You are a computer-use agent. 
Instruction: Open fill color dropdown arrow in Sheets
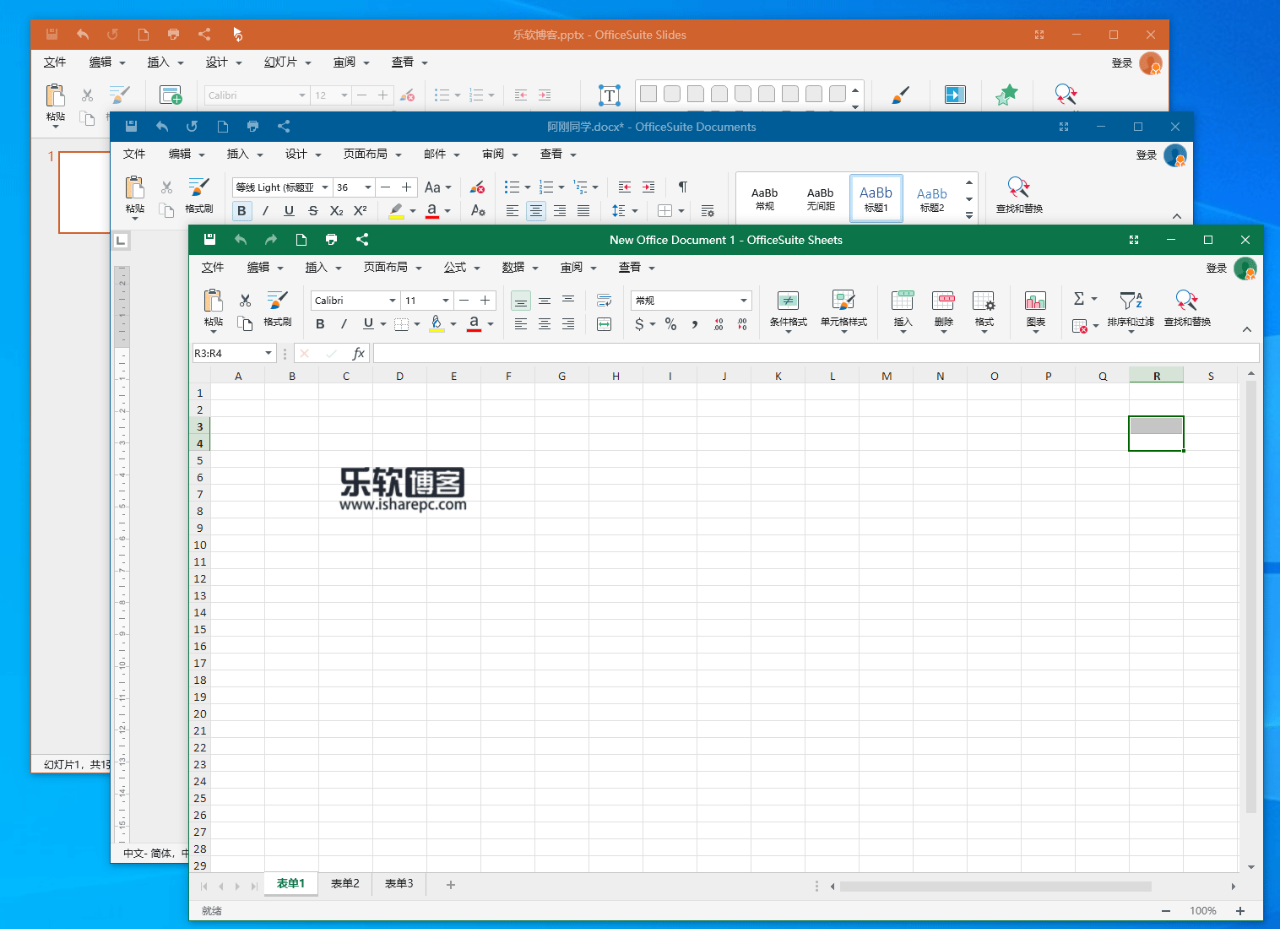coord(453,324)
